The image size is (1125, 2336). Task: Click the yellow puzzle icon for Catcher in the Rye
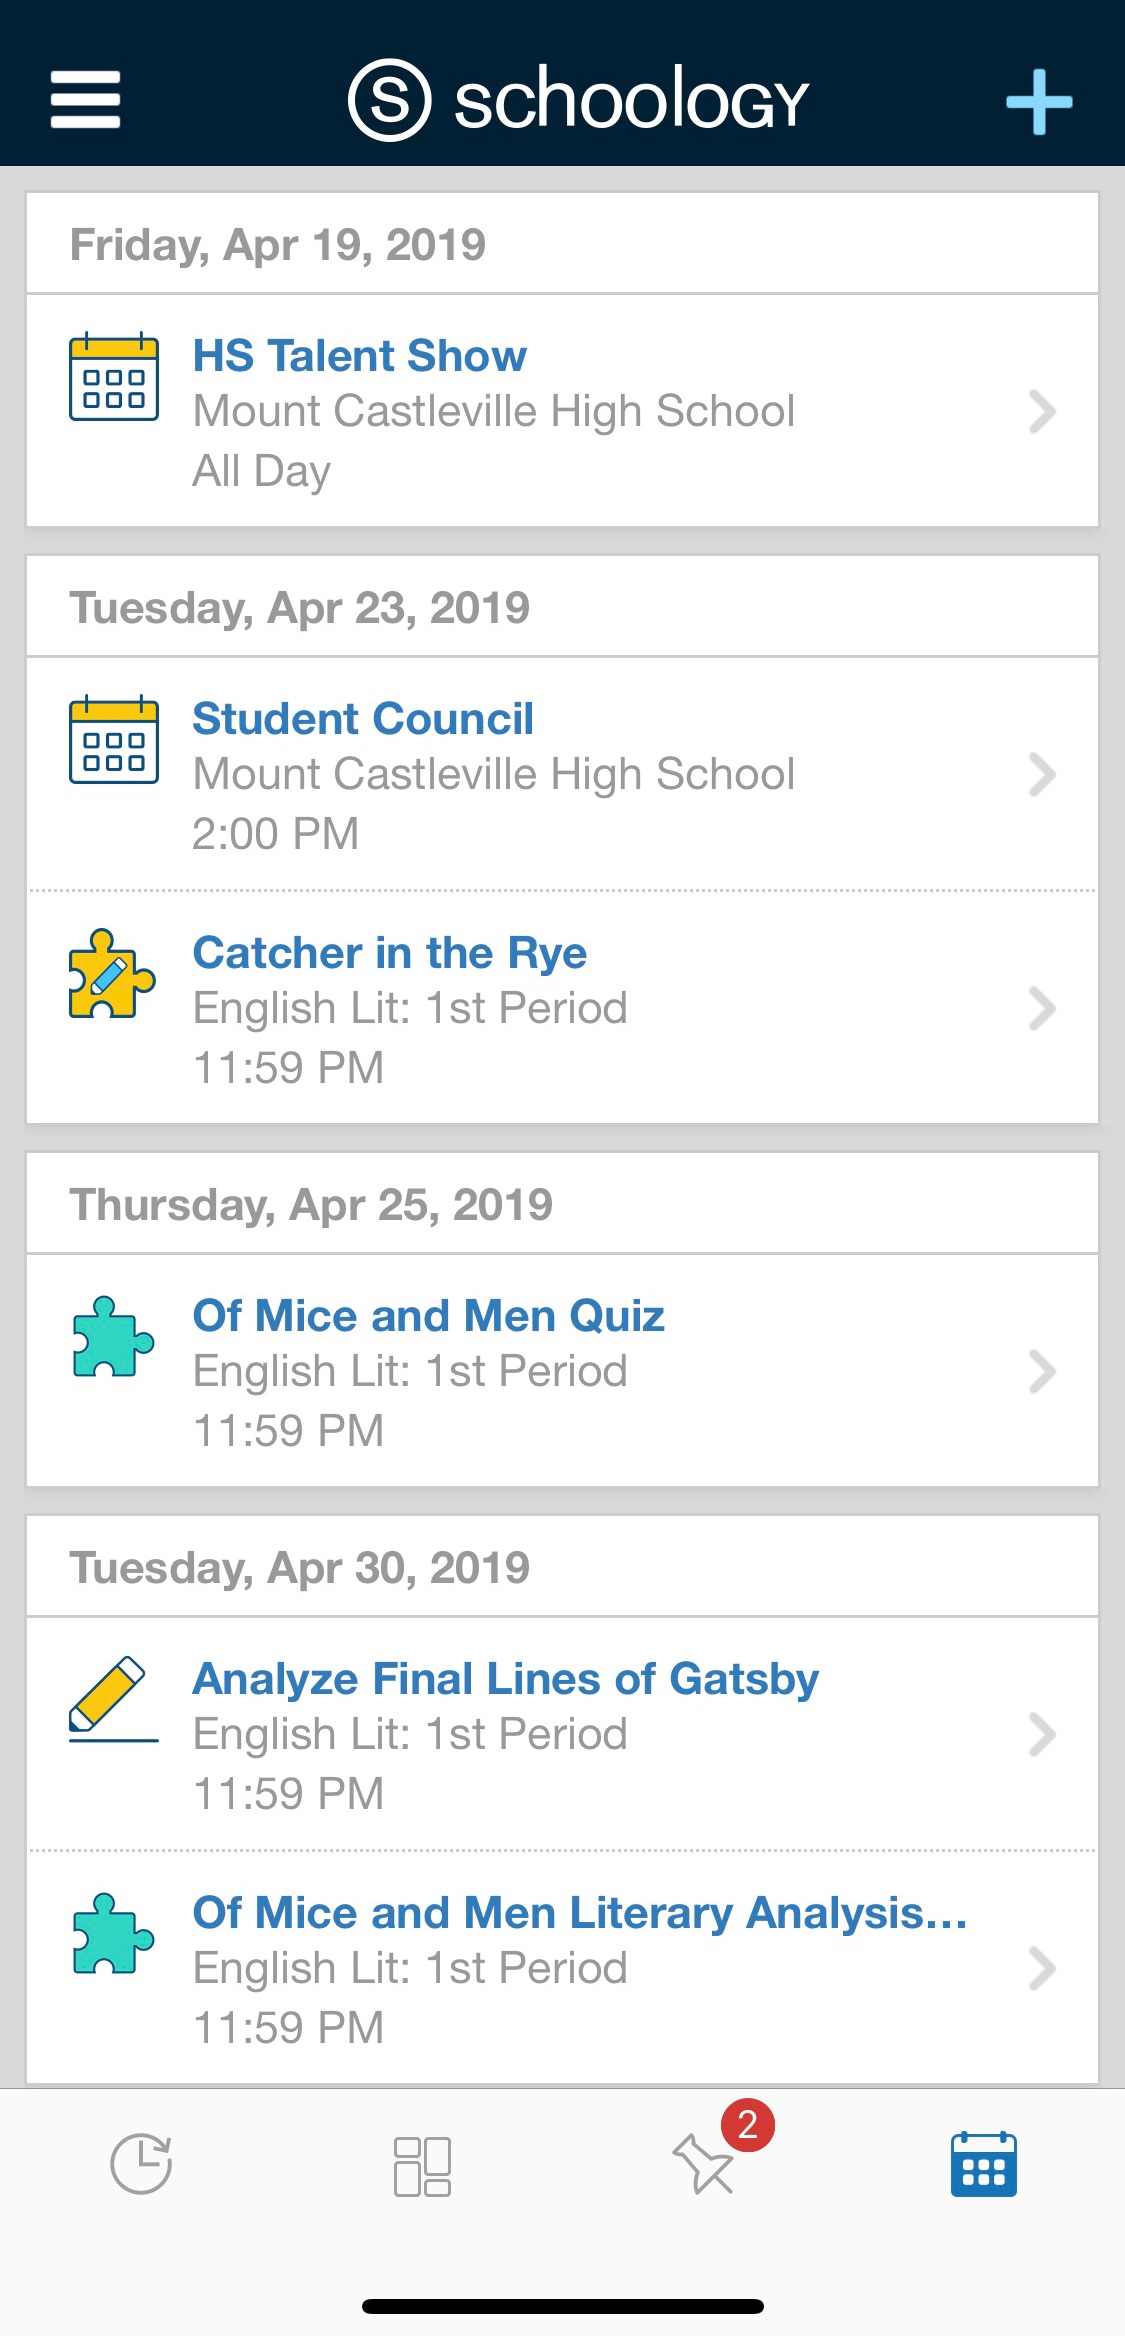click(112, 974)
